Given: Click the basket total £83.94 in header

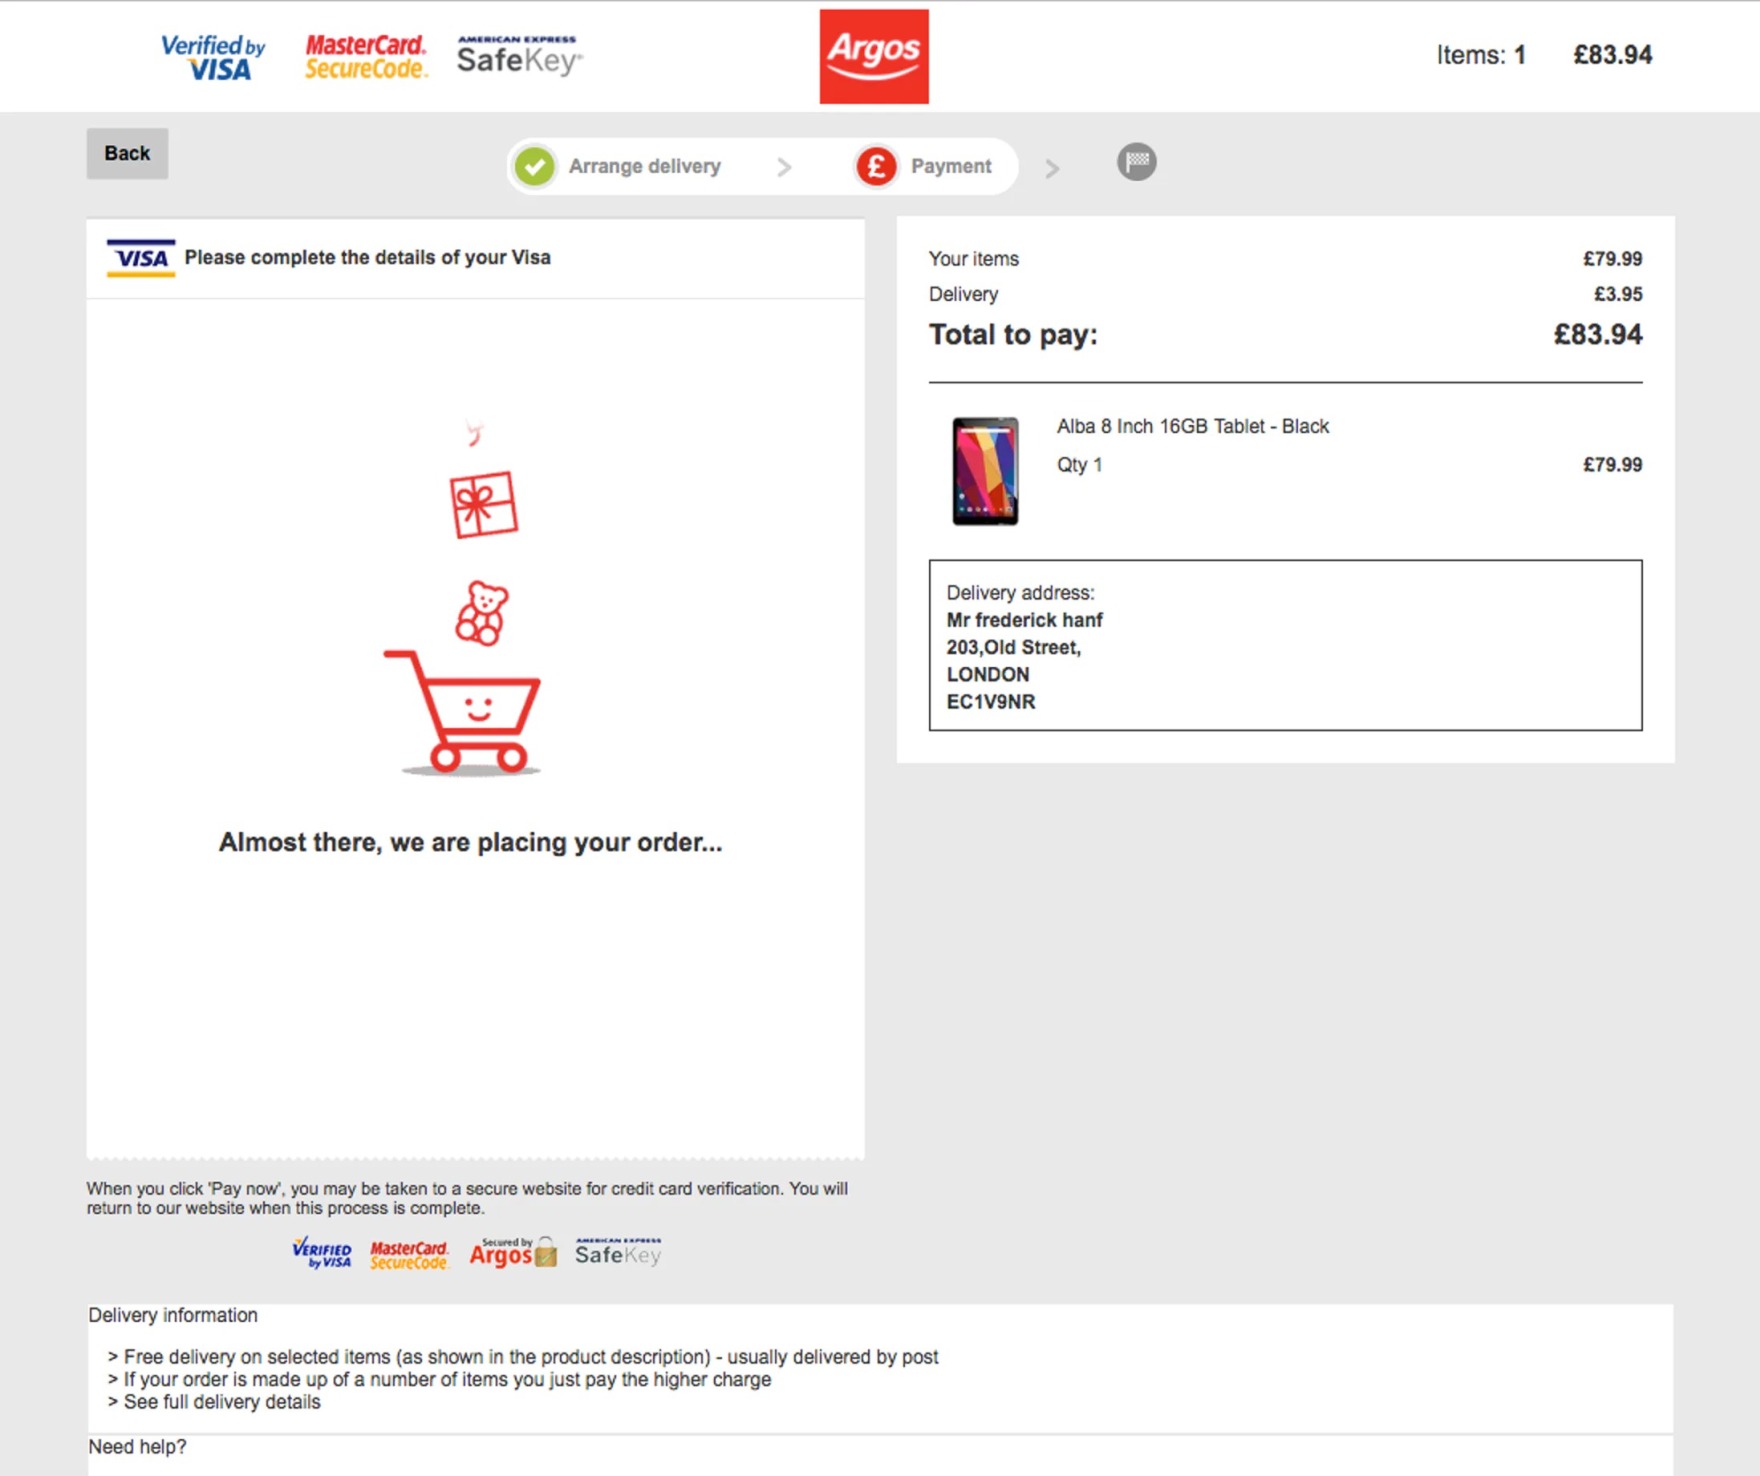Looking at the screenshot, I should (1612, 55).
